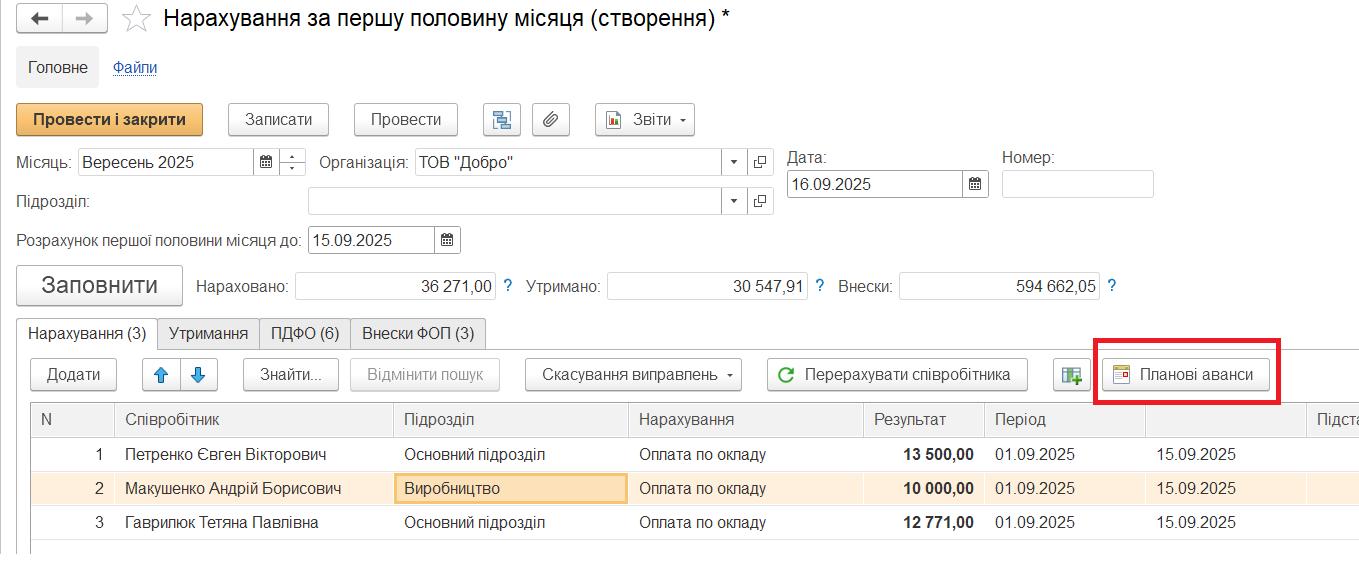1359x573 pixels.
Task: Open calendar for Дата field
Action: click(975, 184)
